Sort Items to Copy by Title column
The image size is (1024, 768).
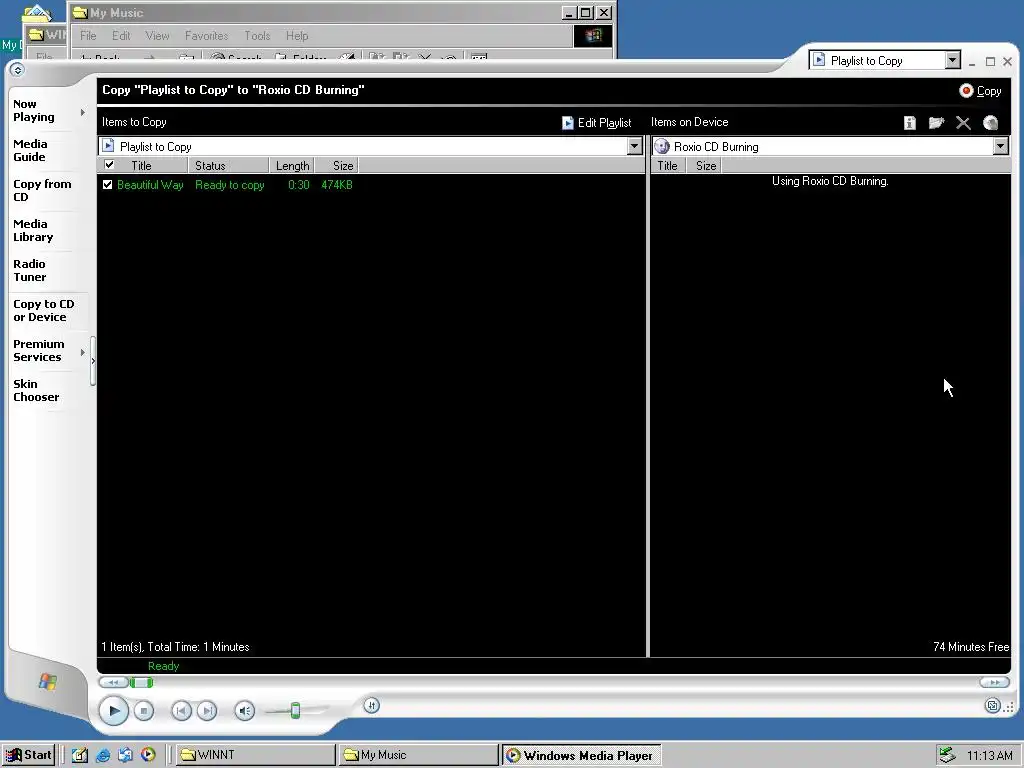(154, 166)
